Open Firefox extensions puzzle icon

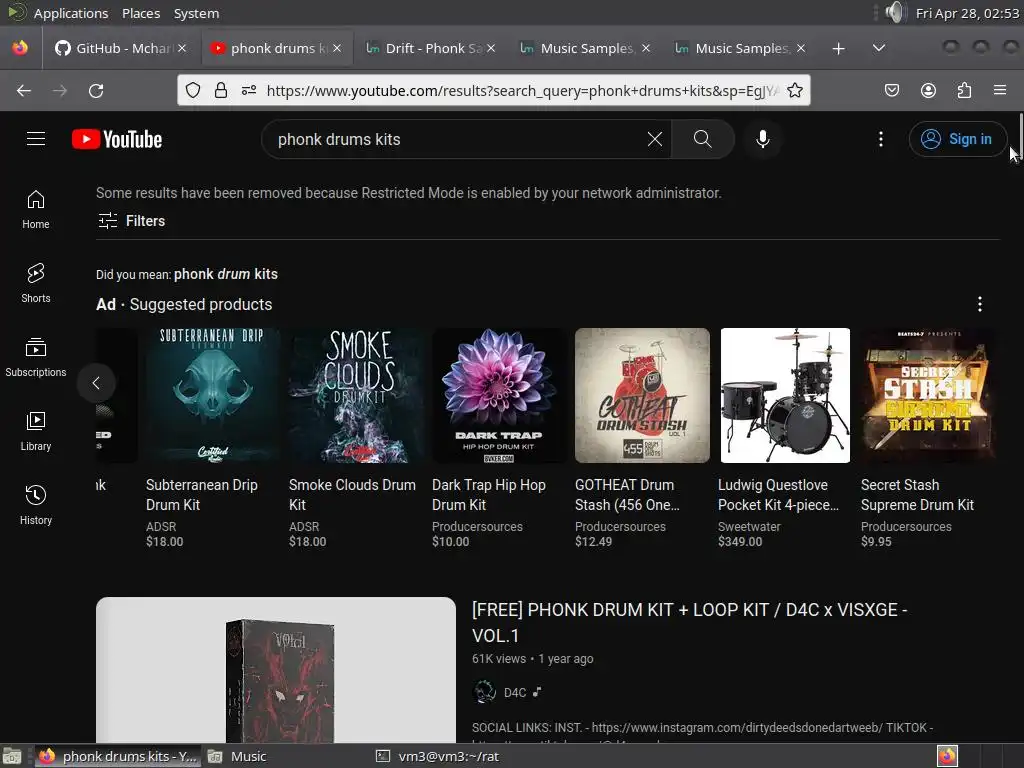[x=964, y=90]
